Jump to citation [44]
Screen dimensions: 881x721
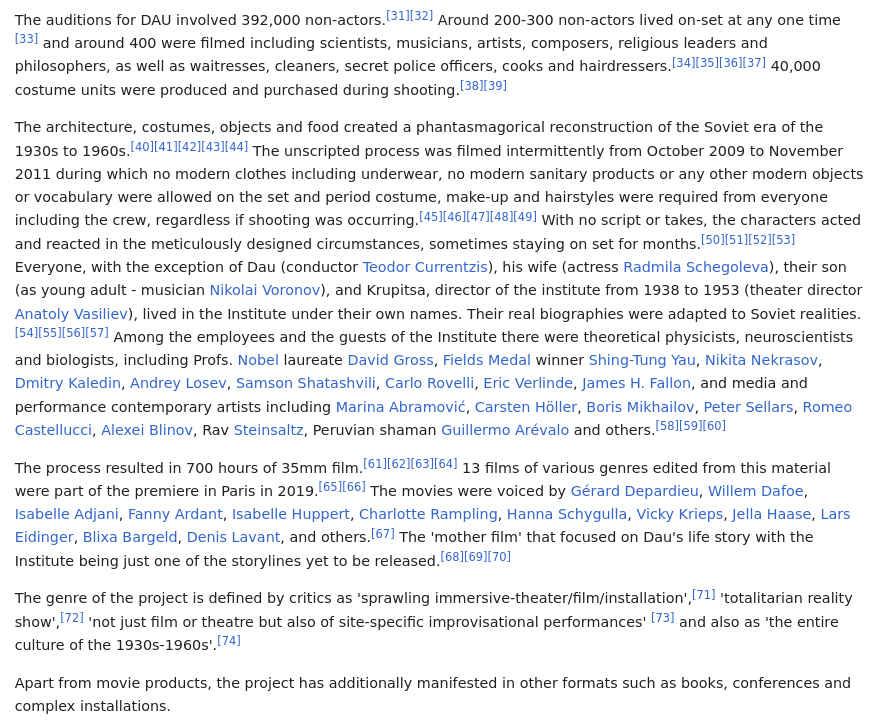pyautogui.click(x=236, y=146)
